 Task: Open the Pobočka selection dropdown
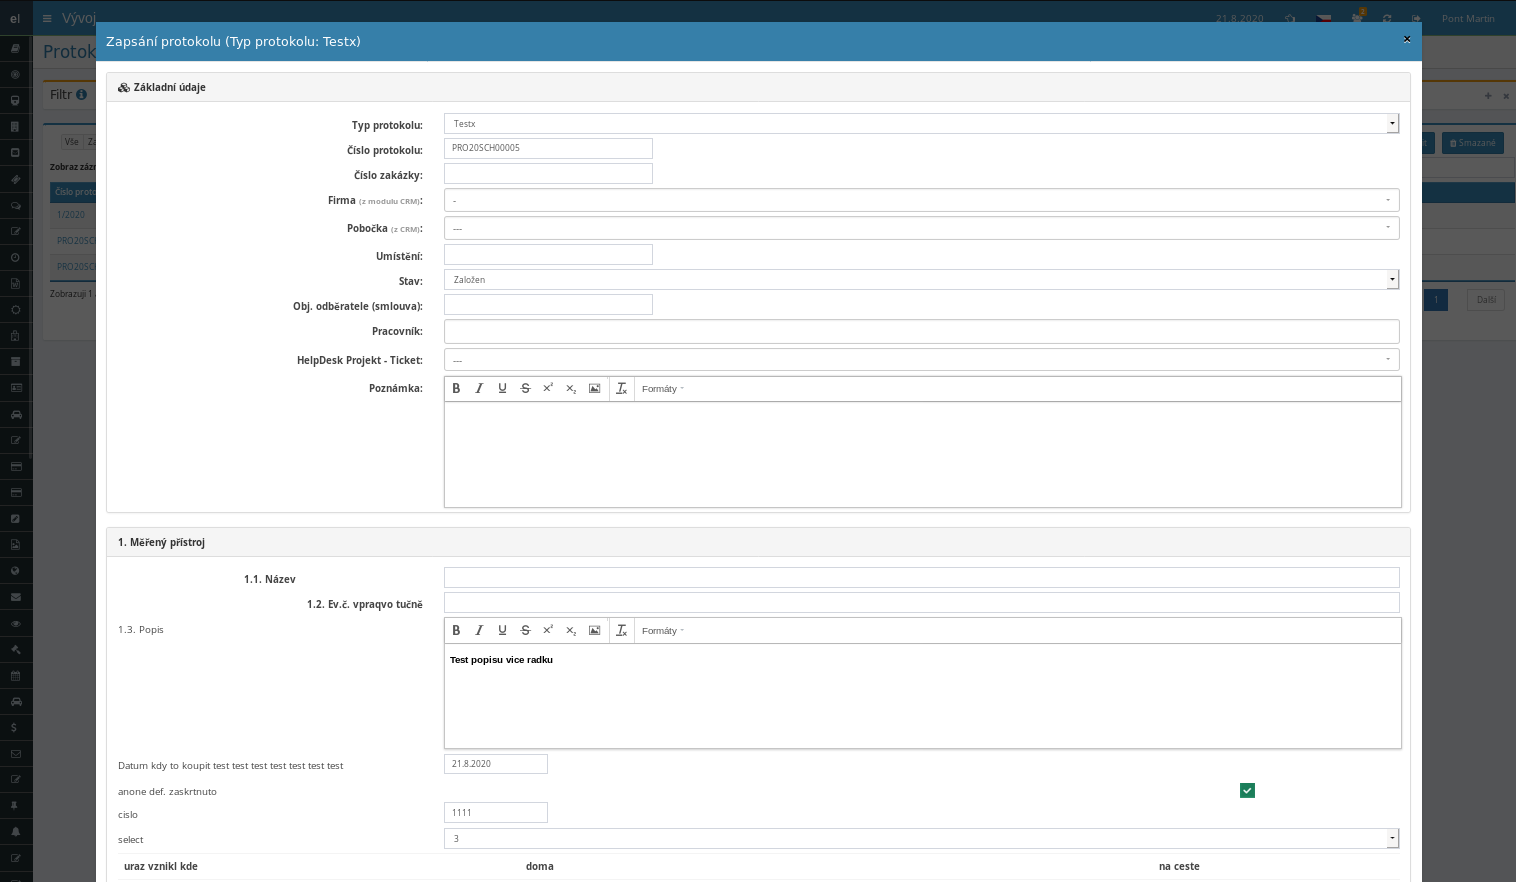920,228
